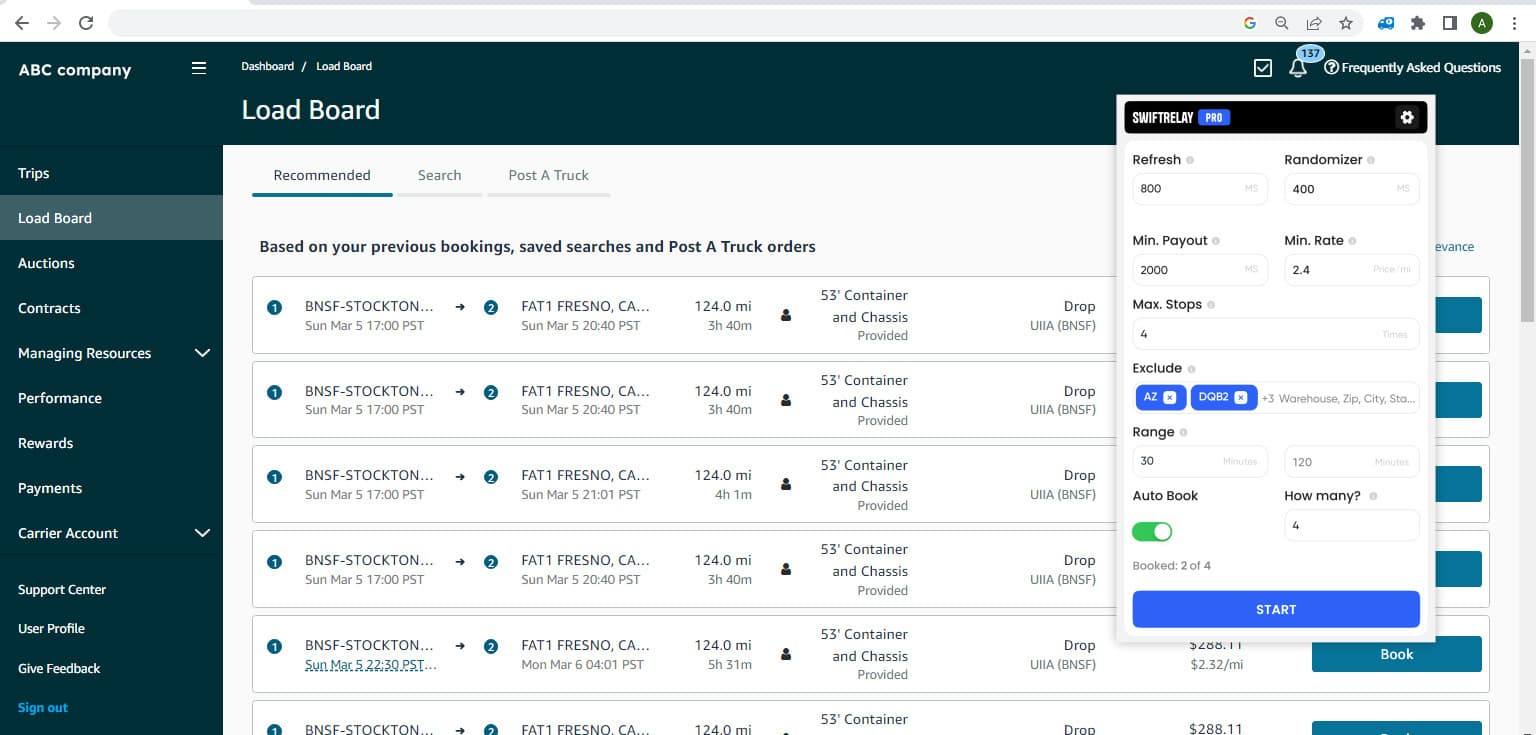Toggle the browser side panel icon
The width and height of the screenshot is (1536, 735).
coord(1450,23)
